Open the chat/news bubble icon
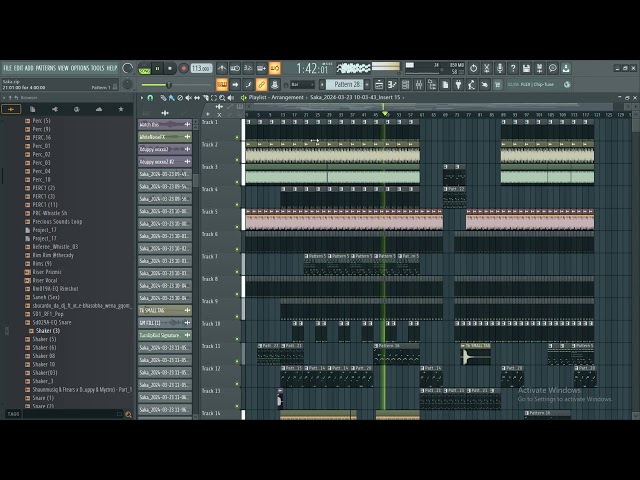The width and height of the screenshot is (640, 480). [x=553, y=68]
